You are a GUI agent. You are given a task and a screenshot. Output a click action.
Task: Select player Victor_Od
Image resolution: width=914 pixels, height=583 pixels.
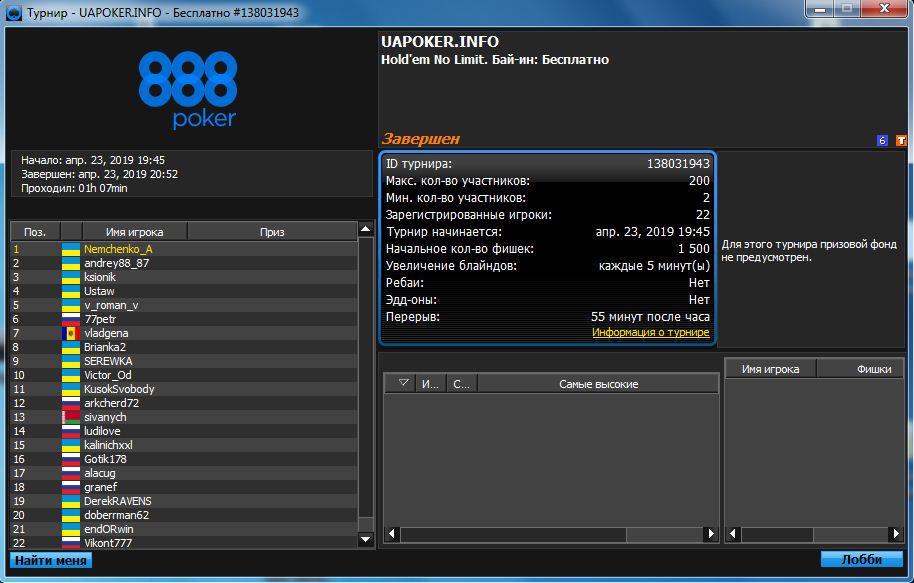184,375
